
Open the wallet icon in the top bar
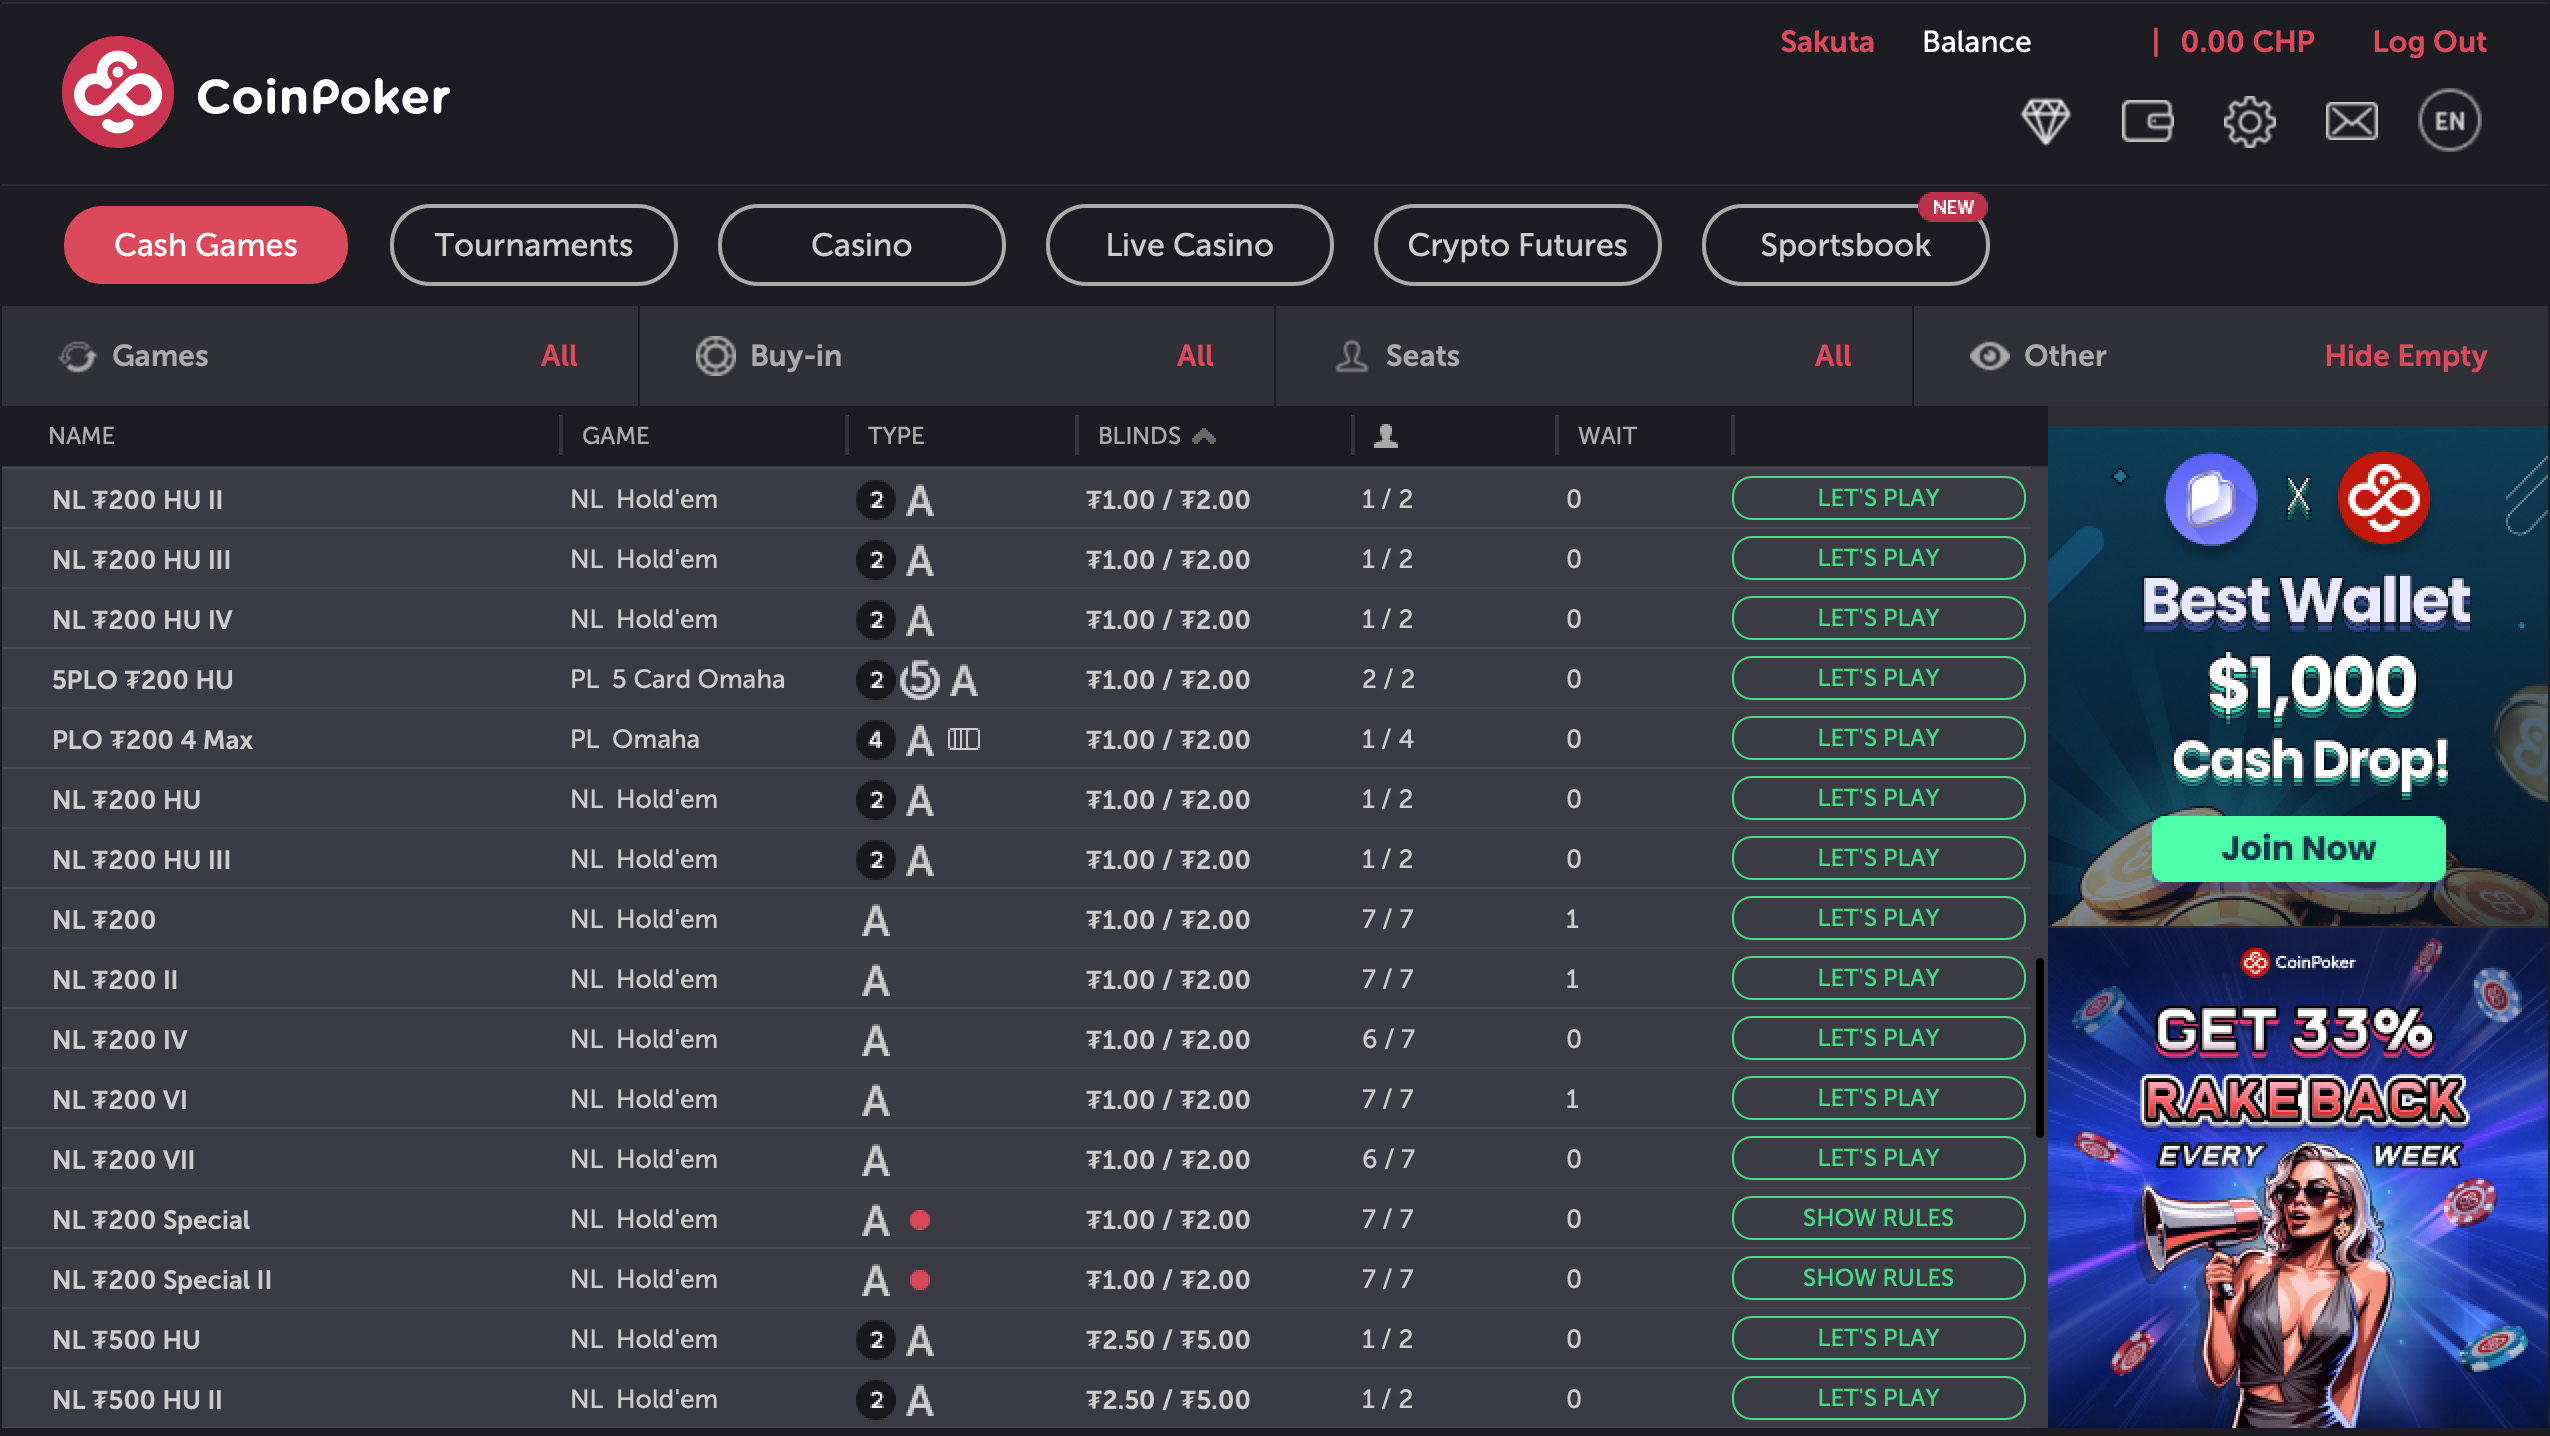[2148, 121]
